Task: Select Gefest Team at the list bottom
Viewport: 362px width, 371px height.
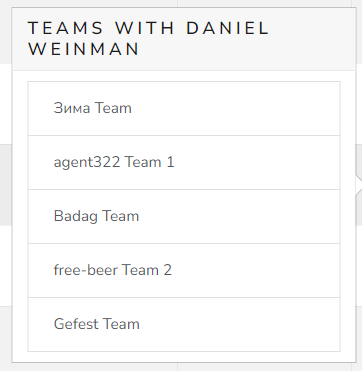Action: click(x=184, y=324)
